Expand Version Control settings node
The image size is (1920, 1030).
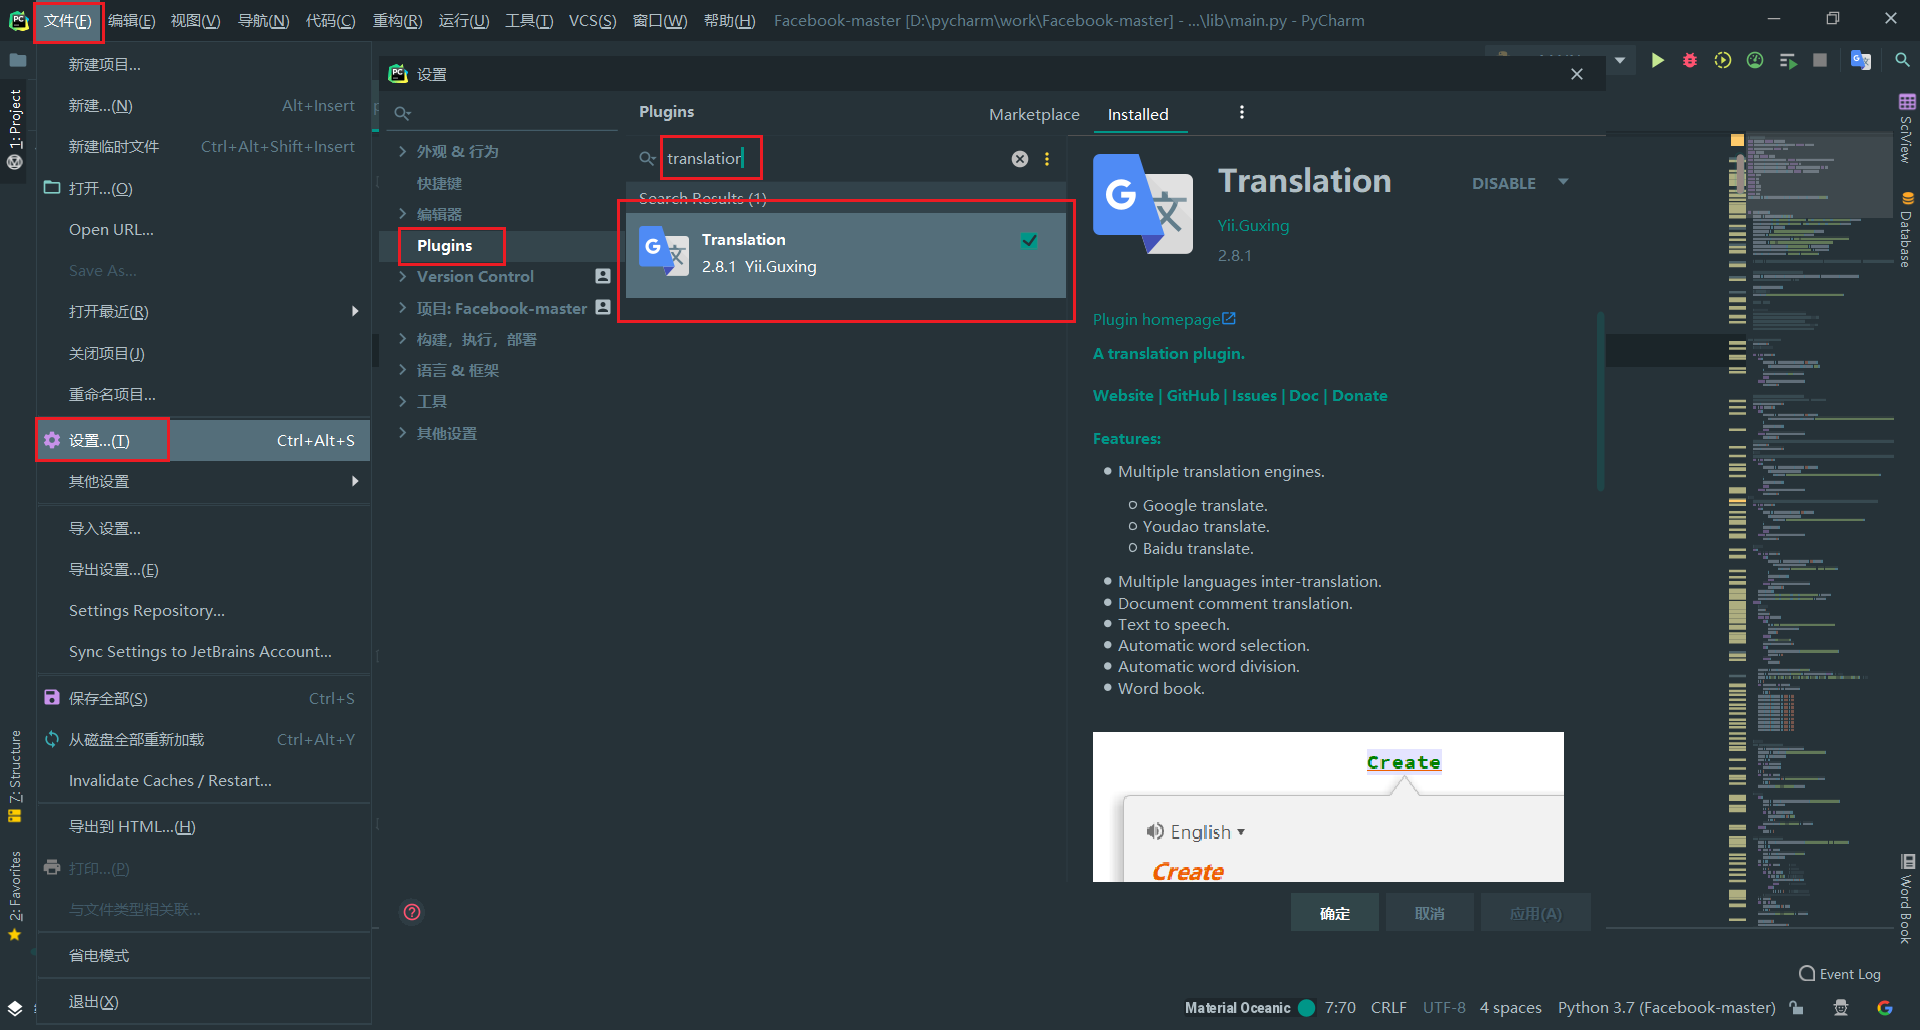[x=402, y=277]
